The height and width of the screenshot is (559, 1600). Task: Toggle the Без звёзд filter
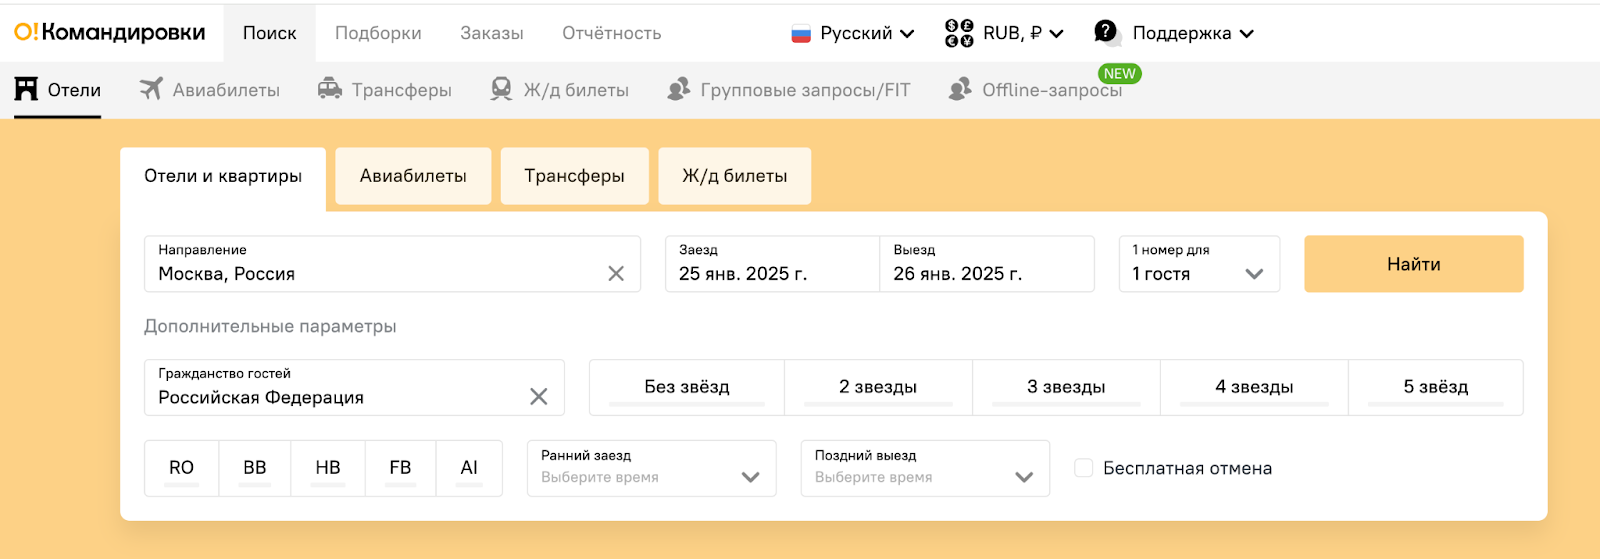pos(687,387)
